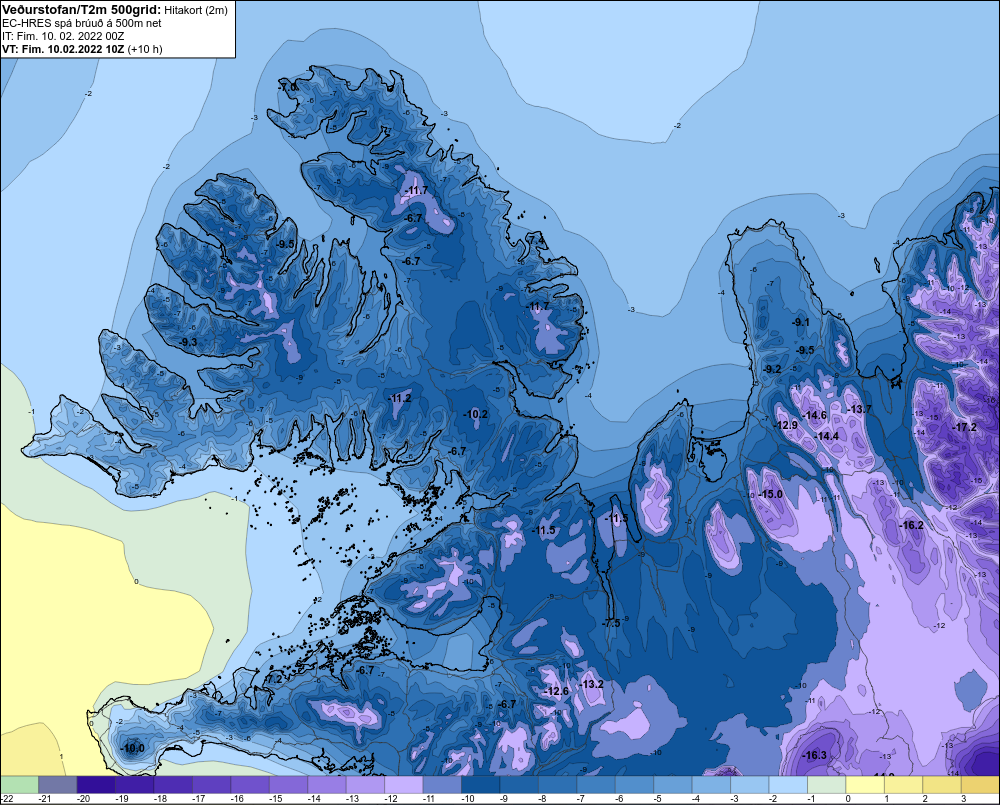This screenshot has height=805, width=1000.
Task: Click the 'Hitakort (2m)' header label
Action: click(x=196, y=10)
